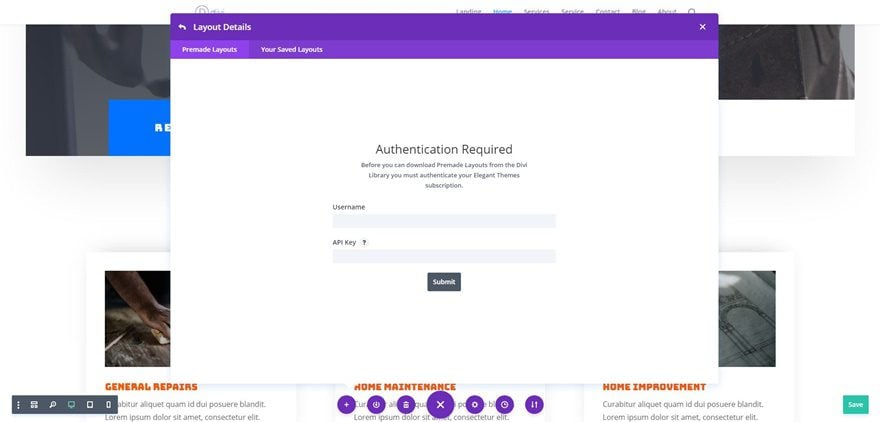Activate the zoom magnifier view
The height and width of the screenshot is (422, 880).
pyautogui.click(x=53, y=405)
